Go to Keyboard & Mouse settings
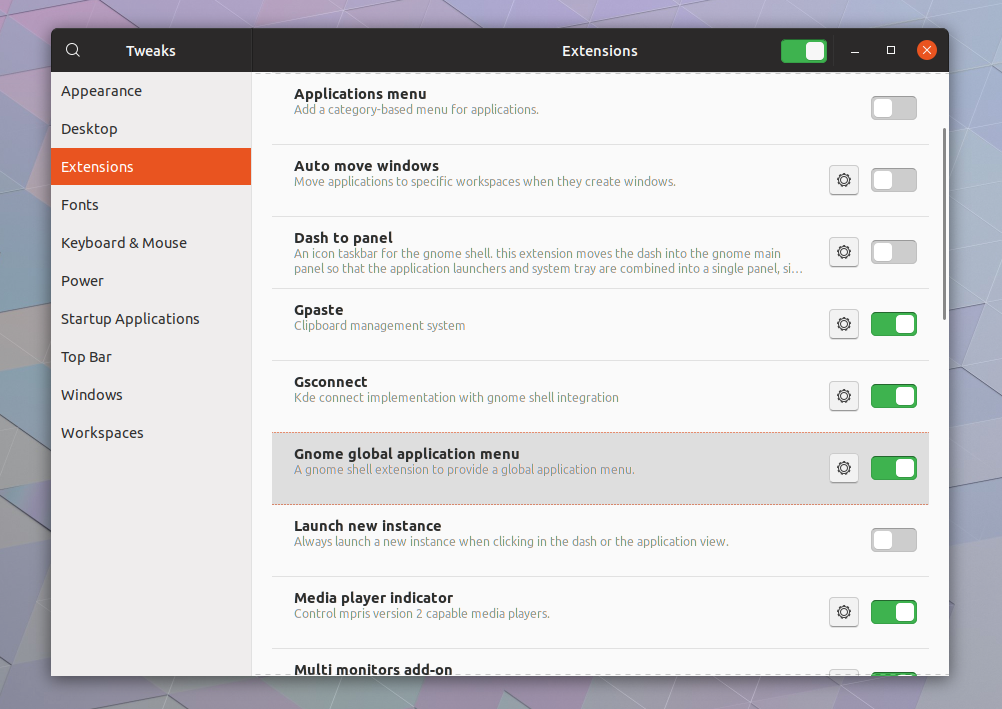Image resolution: width=1002 pixels, height=709 pixels. point(124,243)
